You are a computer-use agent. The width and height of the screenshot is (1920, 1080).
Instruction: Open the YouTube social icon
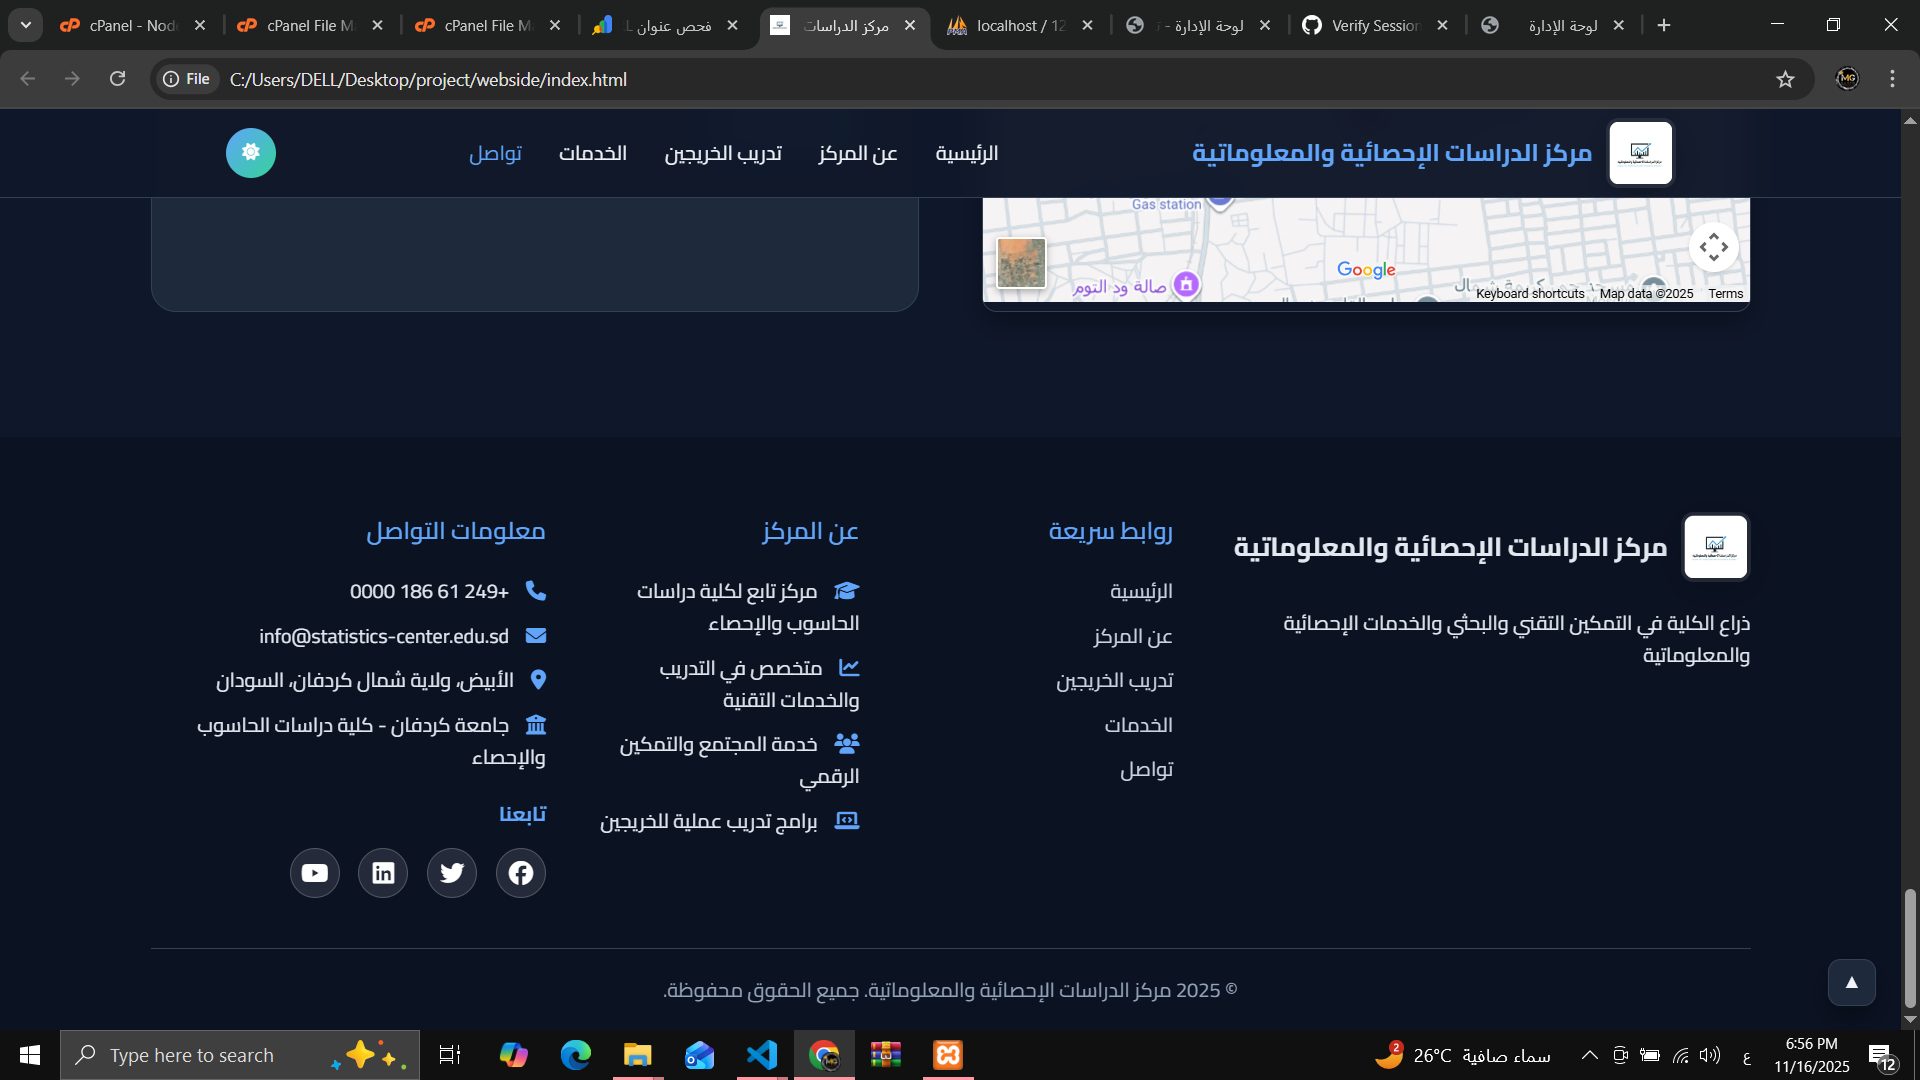[x=315, y=873]
